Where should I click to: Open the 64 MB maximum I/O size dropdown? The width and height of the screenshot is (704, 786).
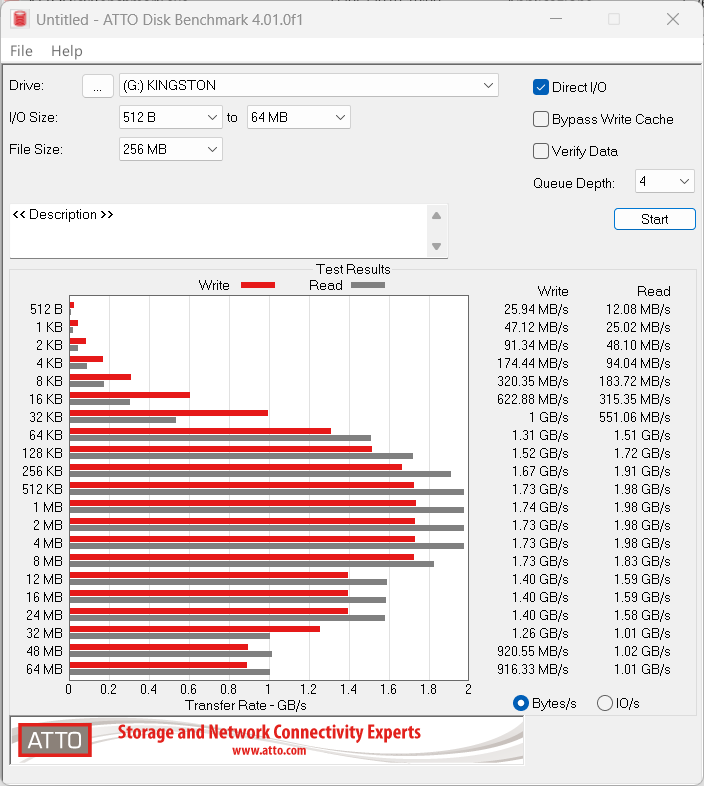(298, 117)
